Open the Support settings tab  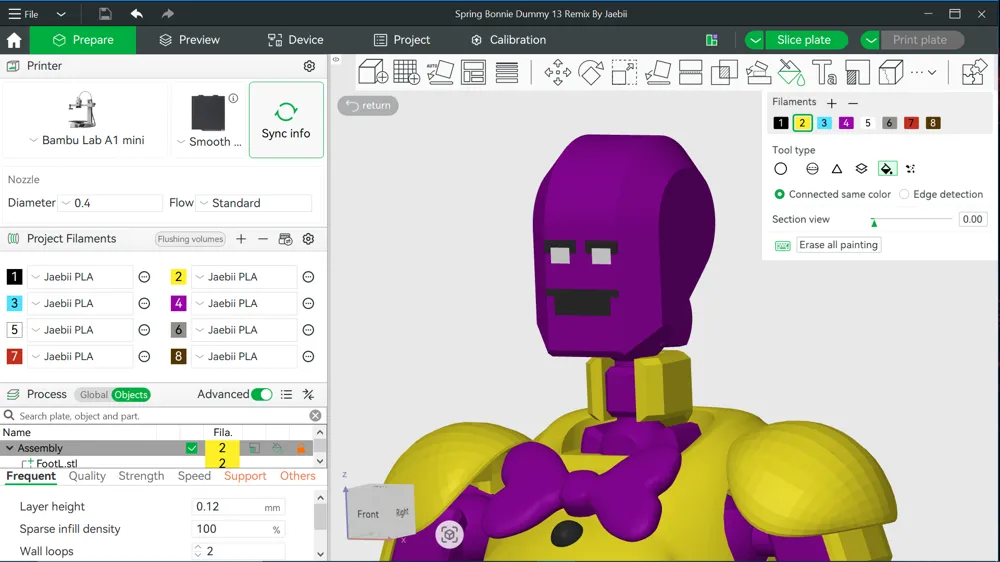click(245, 476)
